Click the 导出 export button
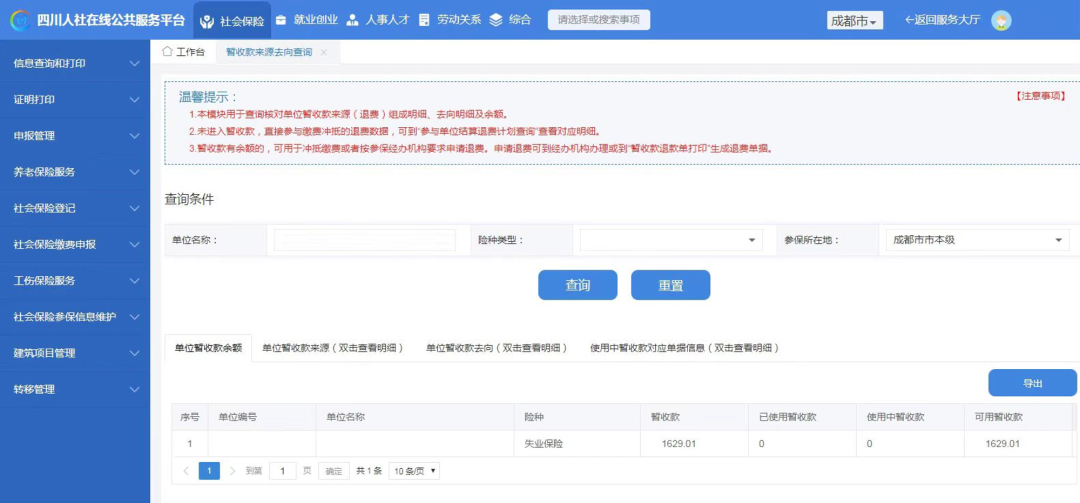This screenshot has height=503, width=1080. pyautogui.click(x=1032, y=383)
